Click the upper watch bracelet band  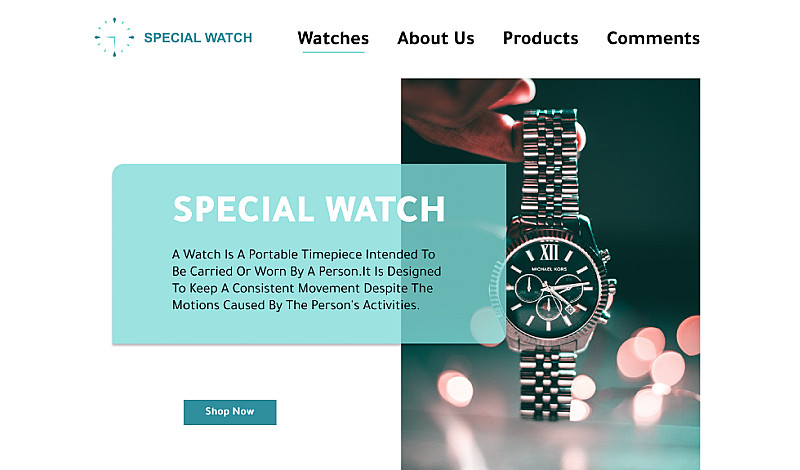tap(550, 163)
